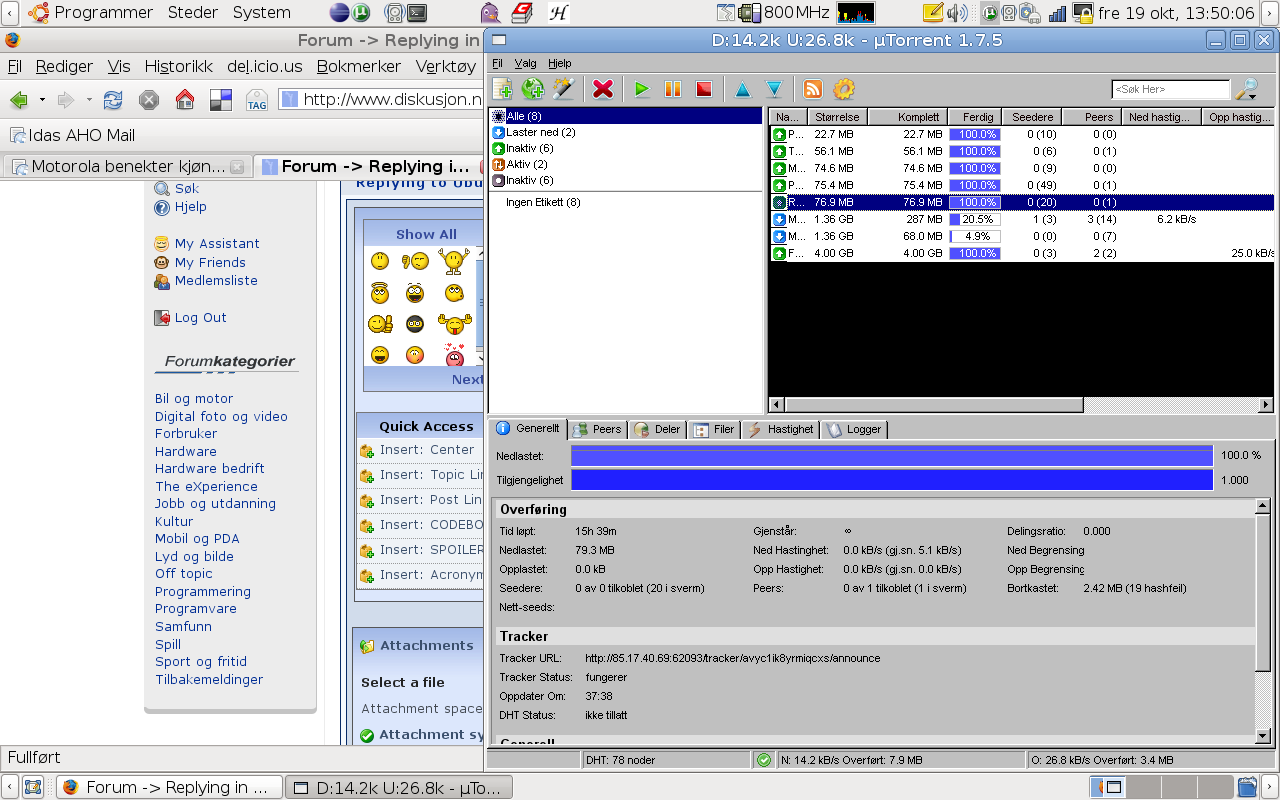The image size is (1280, 800).
Task: Go to the Firefox home page icon
Action: tap(185, 100)
